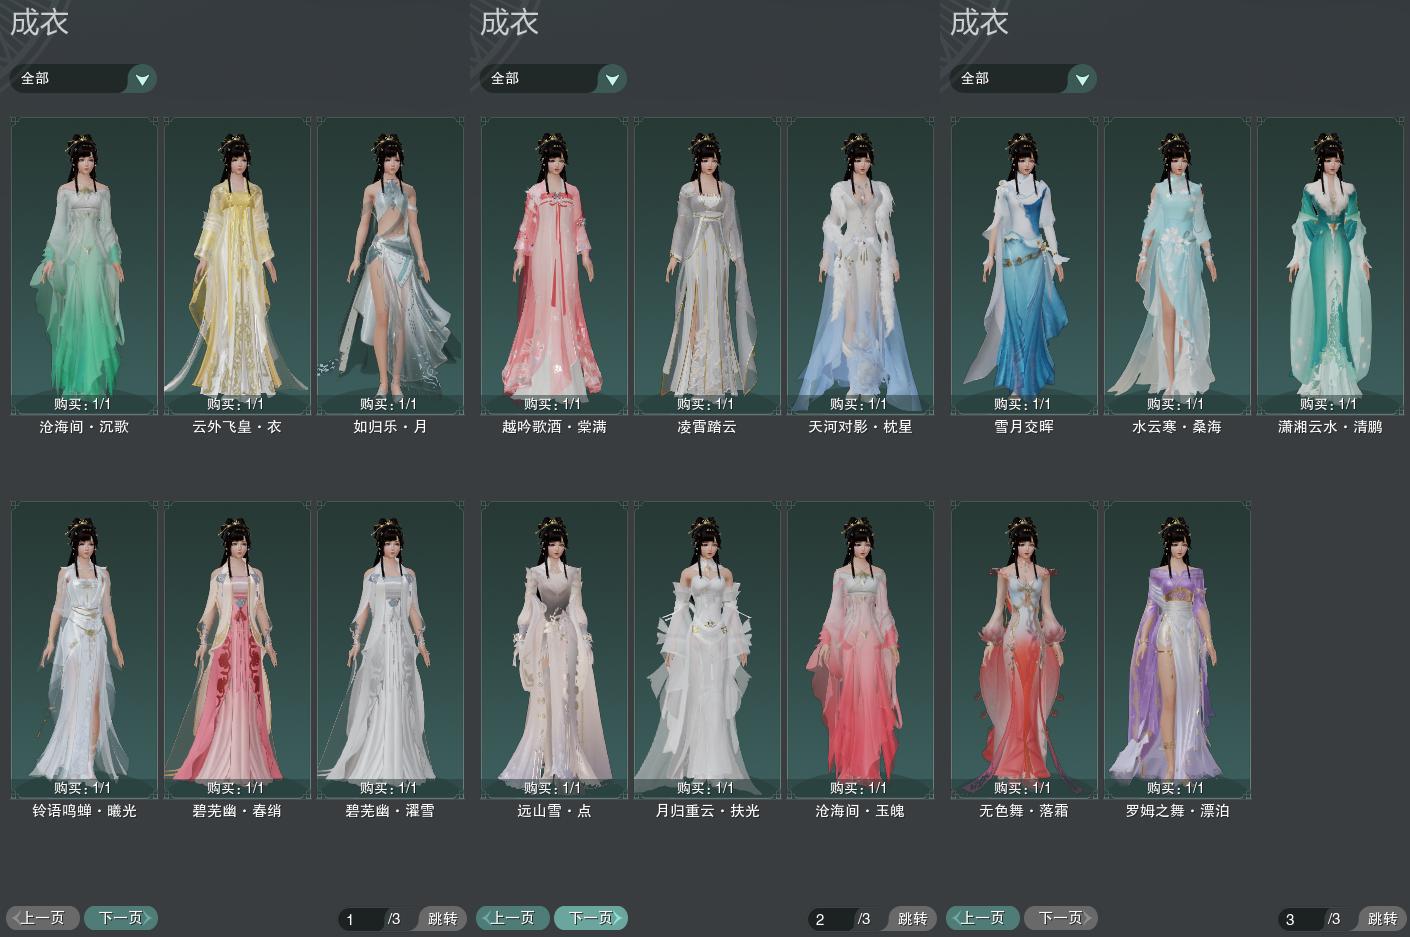This screenshot has height=937, width=1410.
Task: Click 下一页 on the page 3 panel
Action: tap(1061, 918)
